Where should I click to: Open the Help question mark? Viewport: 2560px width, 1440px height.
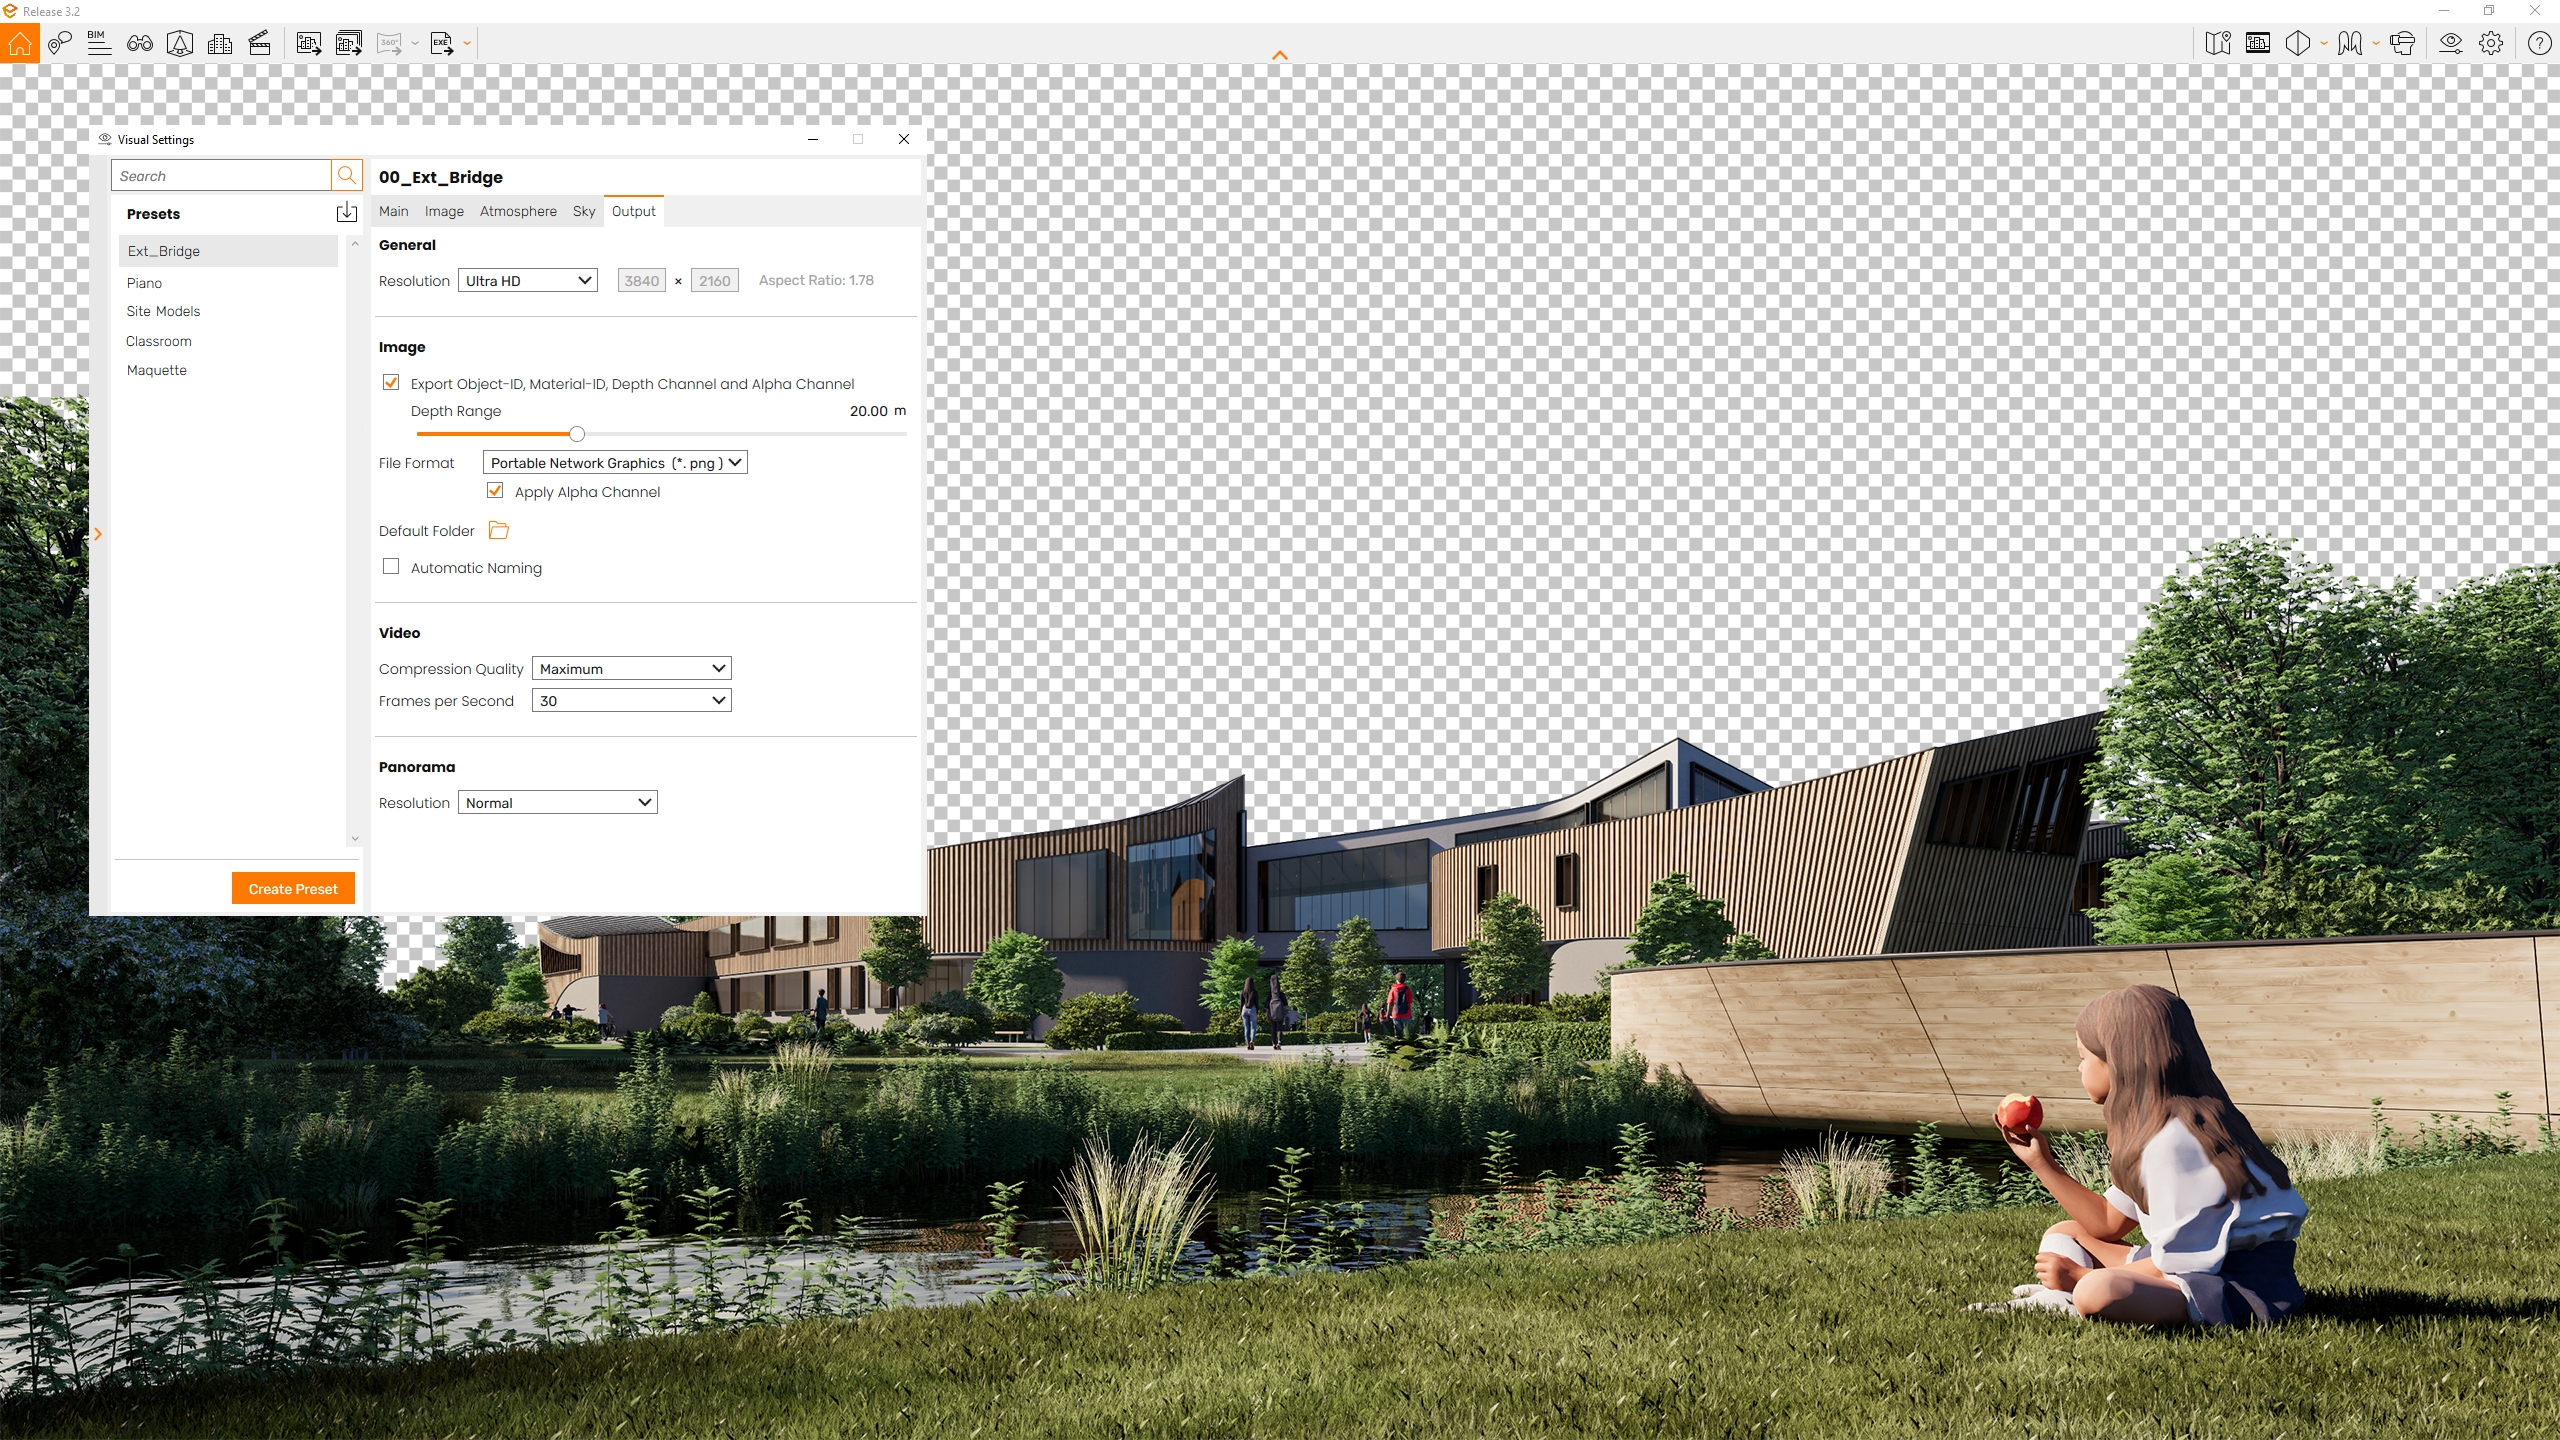pos(2537,43)
